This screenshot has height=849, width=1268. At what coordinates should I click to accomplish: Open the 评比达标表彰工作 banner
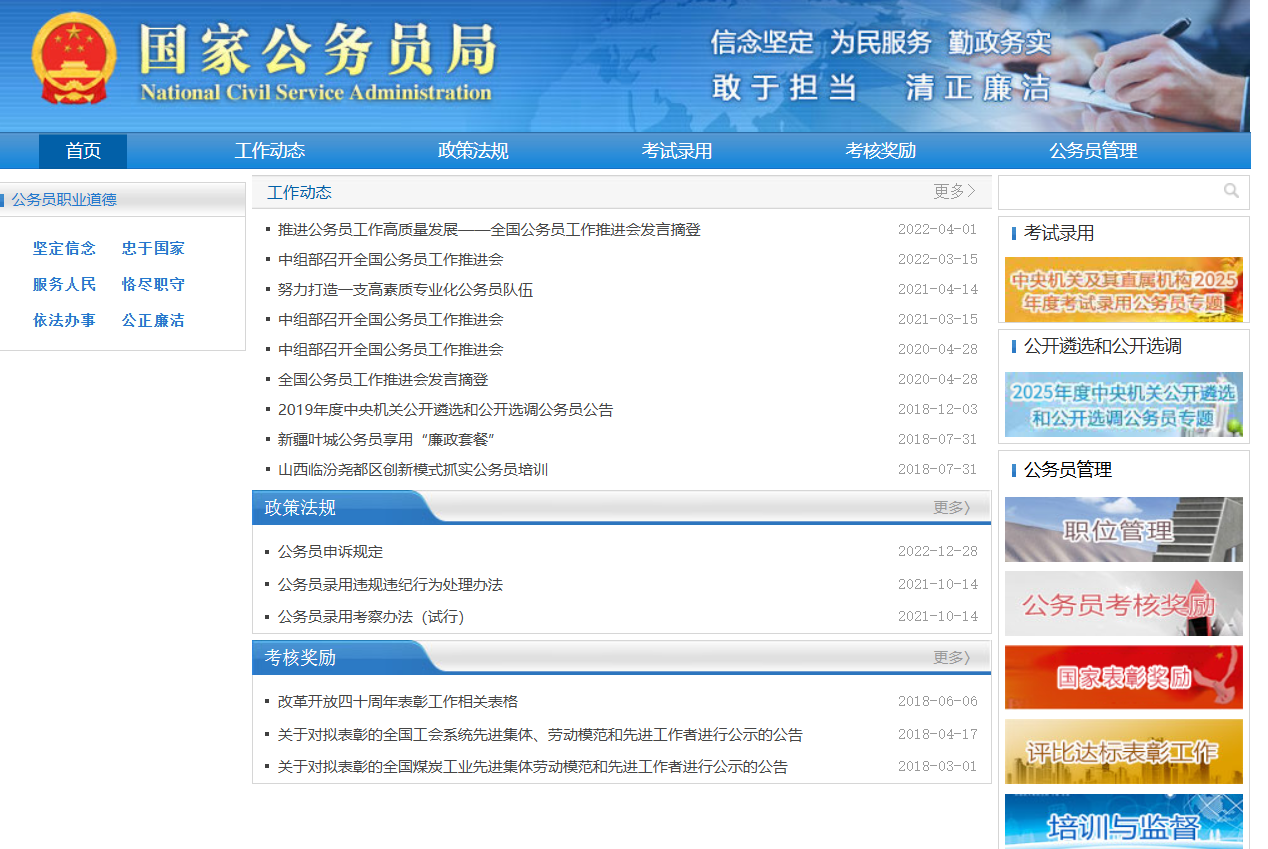[x=1123, y=751]
